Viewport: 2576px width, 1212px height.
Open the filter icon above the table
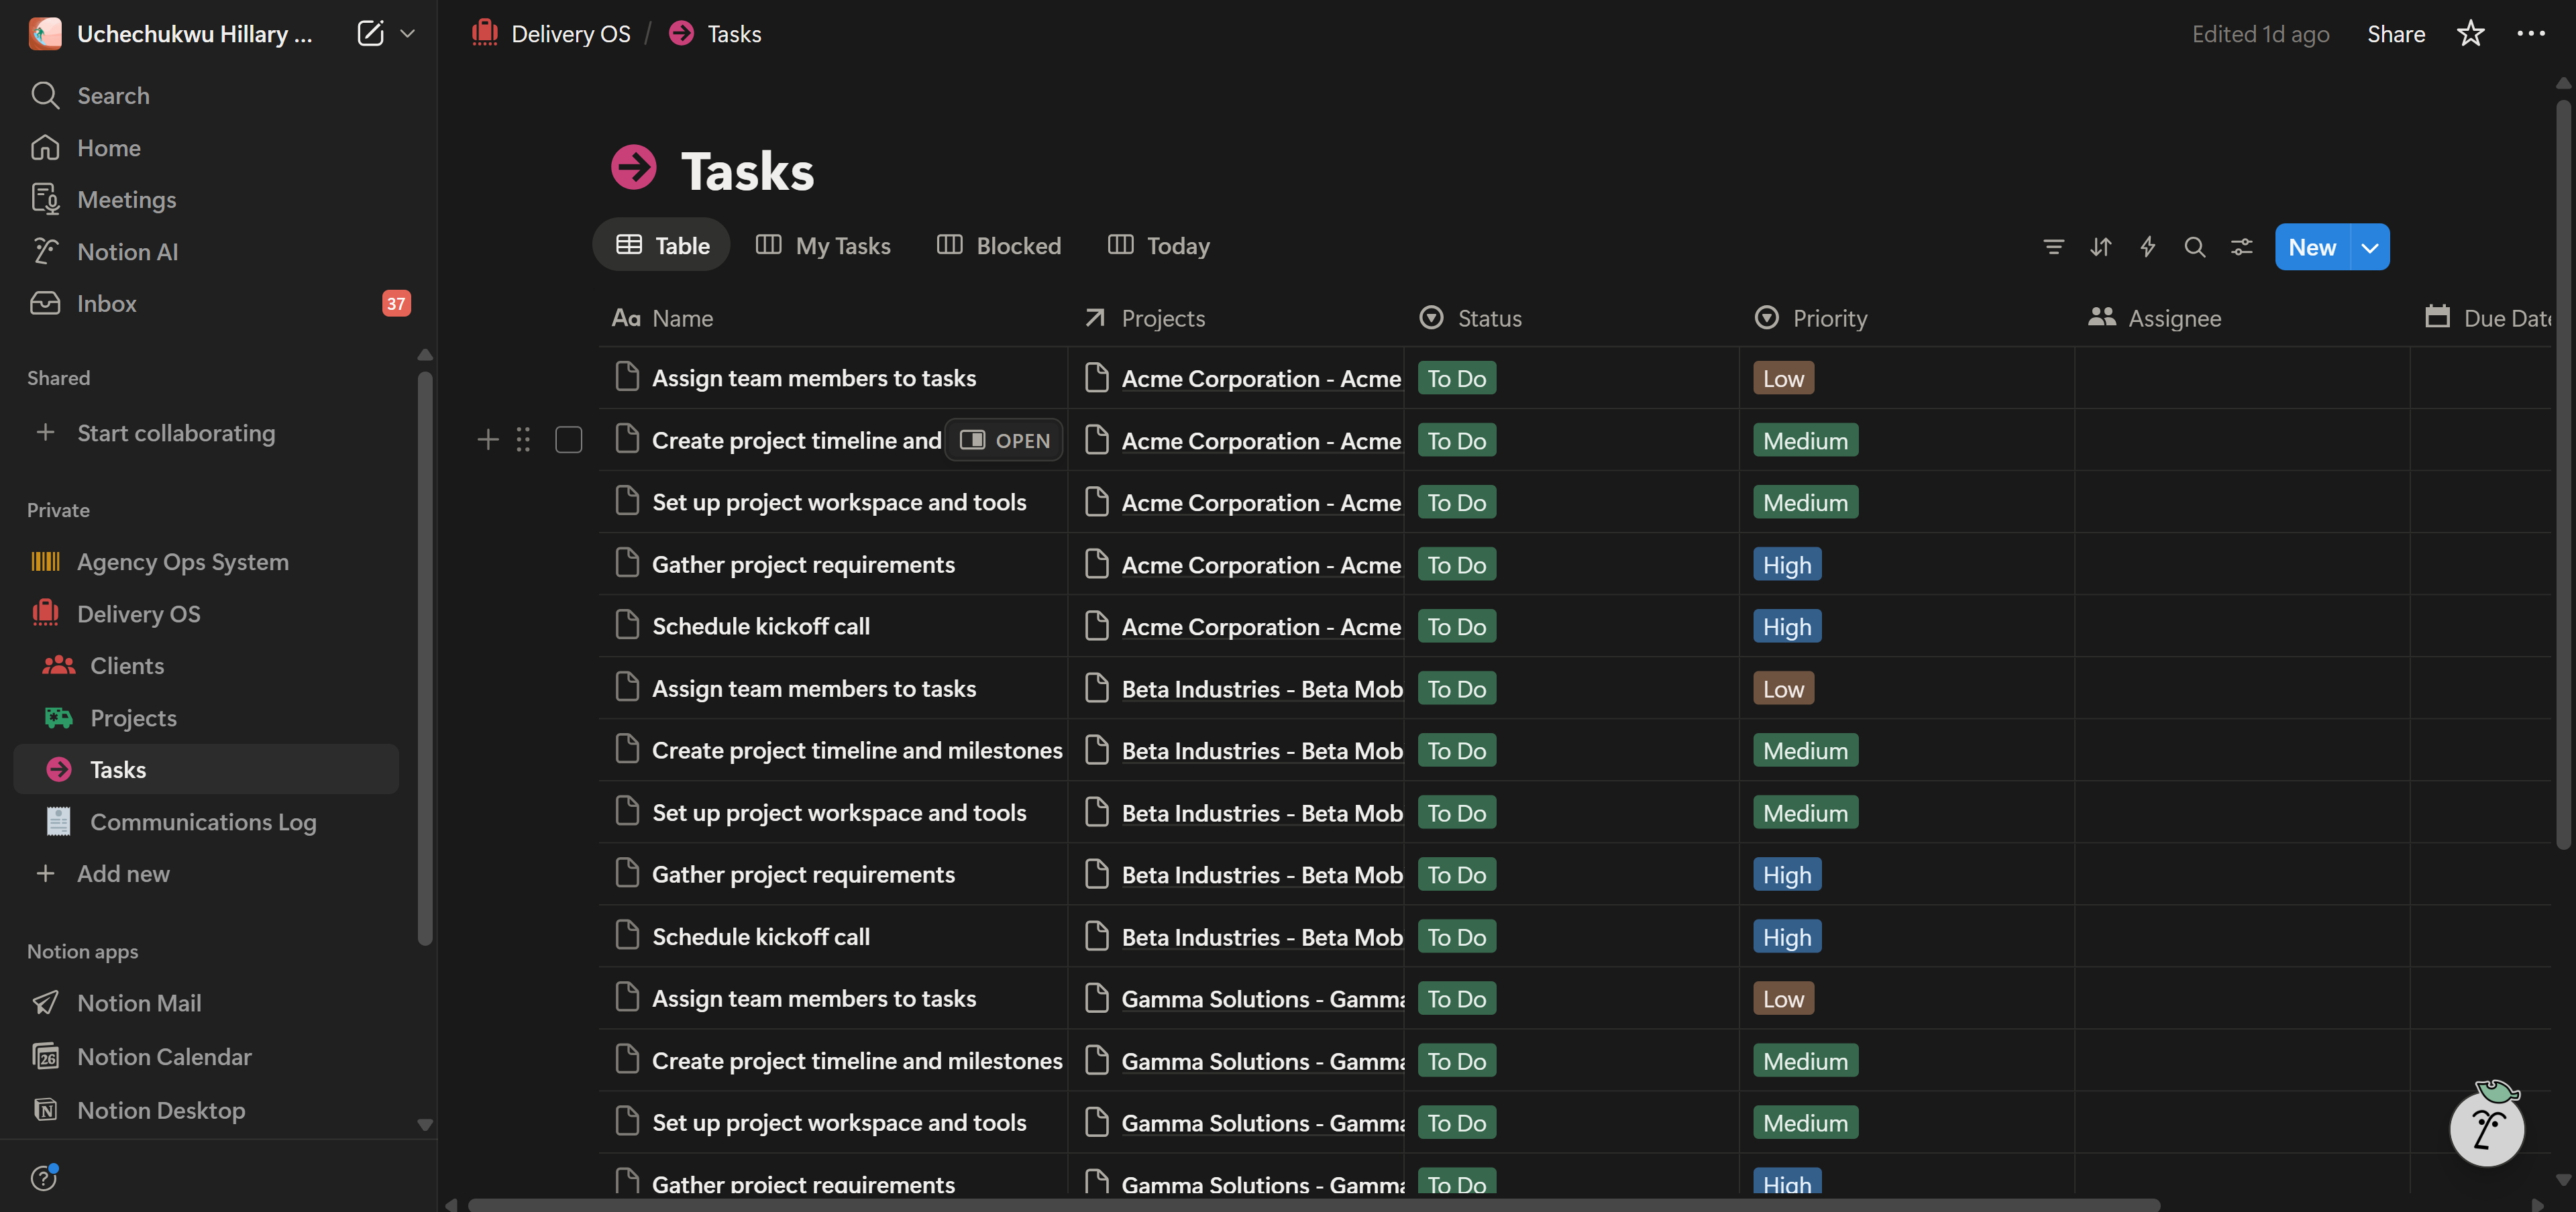click(2053, 246)
